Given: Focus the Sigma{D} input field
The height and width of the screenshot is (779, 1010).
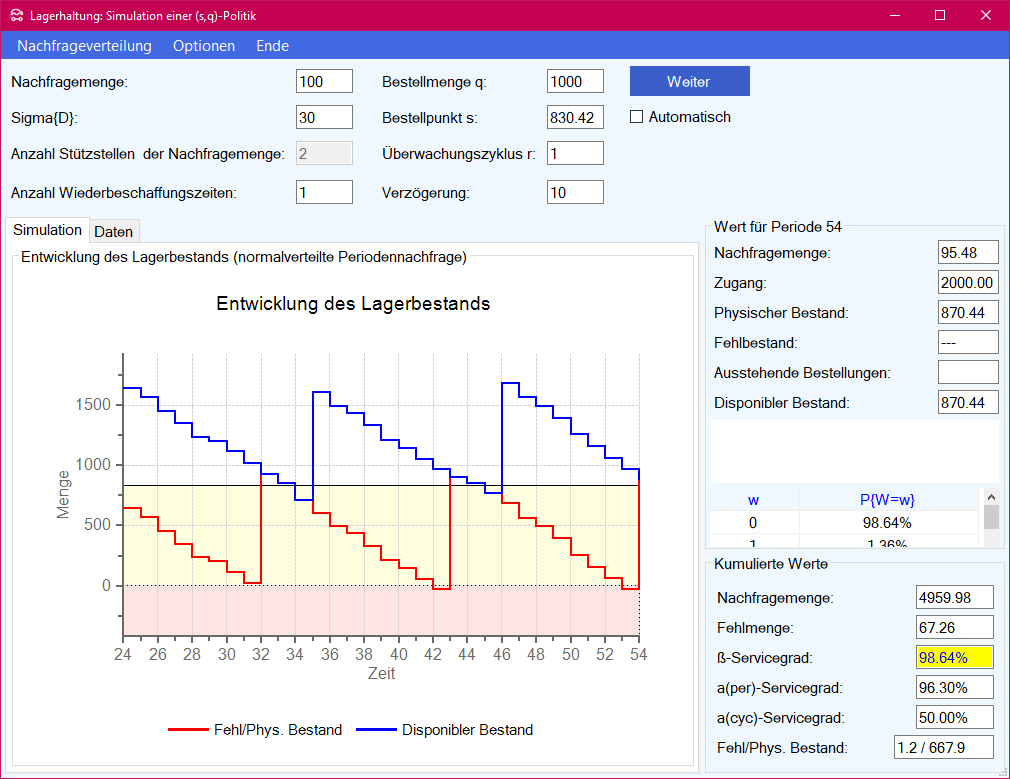Looking at the screenshot, I should pyautogui.click(x=324, y=117).
